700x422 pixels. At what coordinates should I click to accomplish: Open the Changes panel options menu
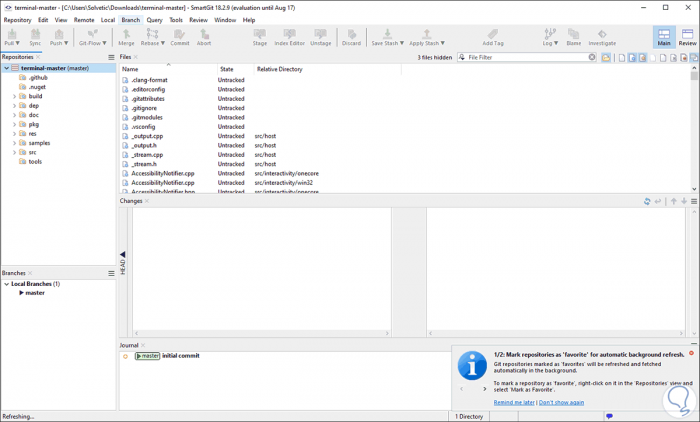point(694,201)
